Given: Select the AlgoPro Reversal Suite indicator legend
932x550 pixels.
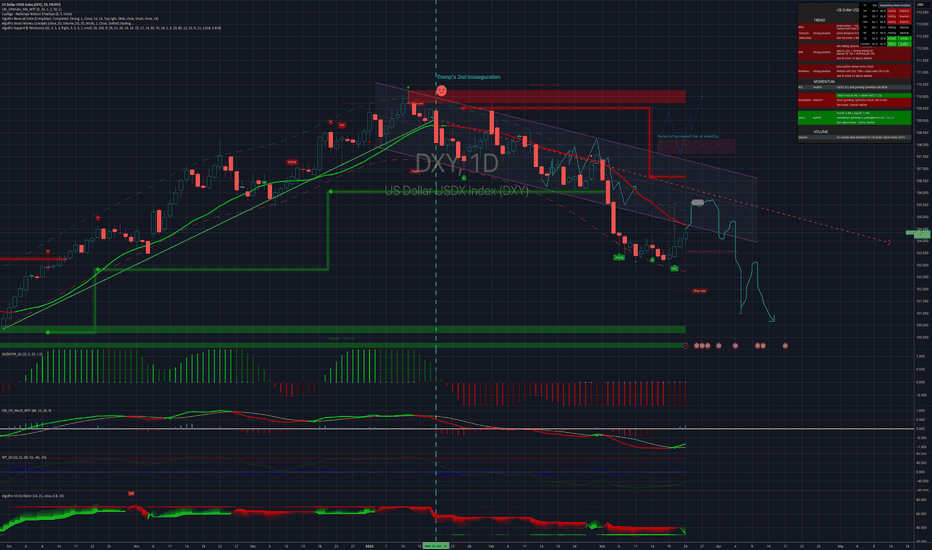Looking at the screenshot, I should point(80,18).
